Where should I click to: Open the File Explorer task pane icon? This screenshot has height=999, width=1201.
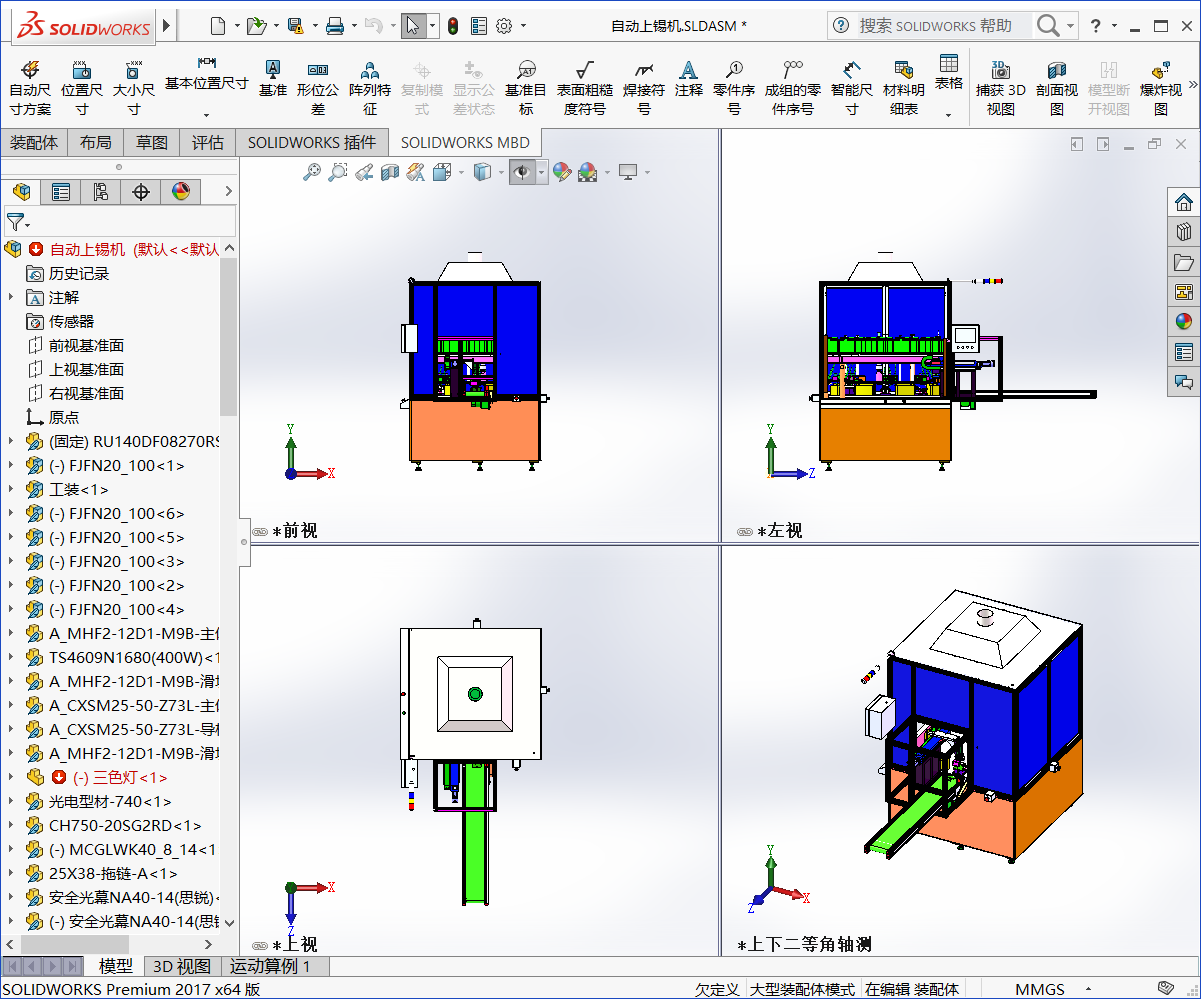1184,262
